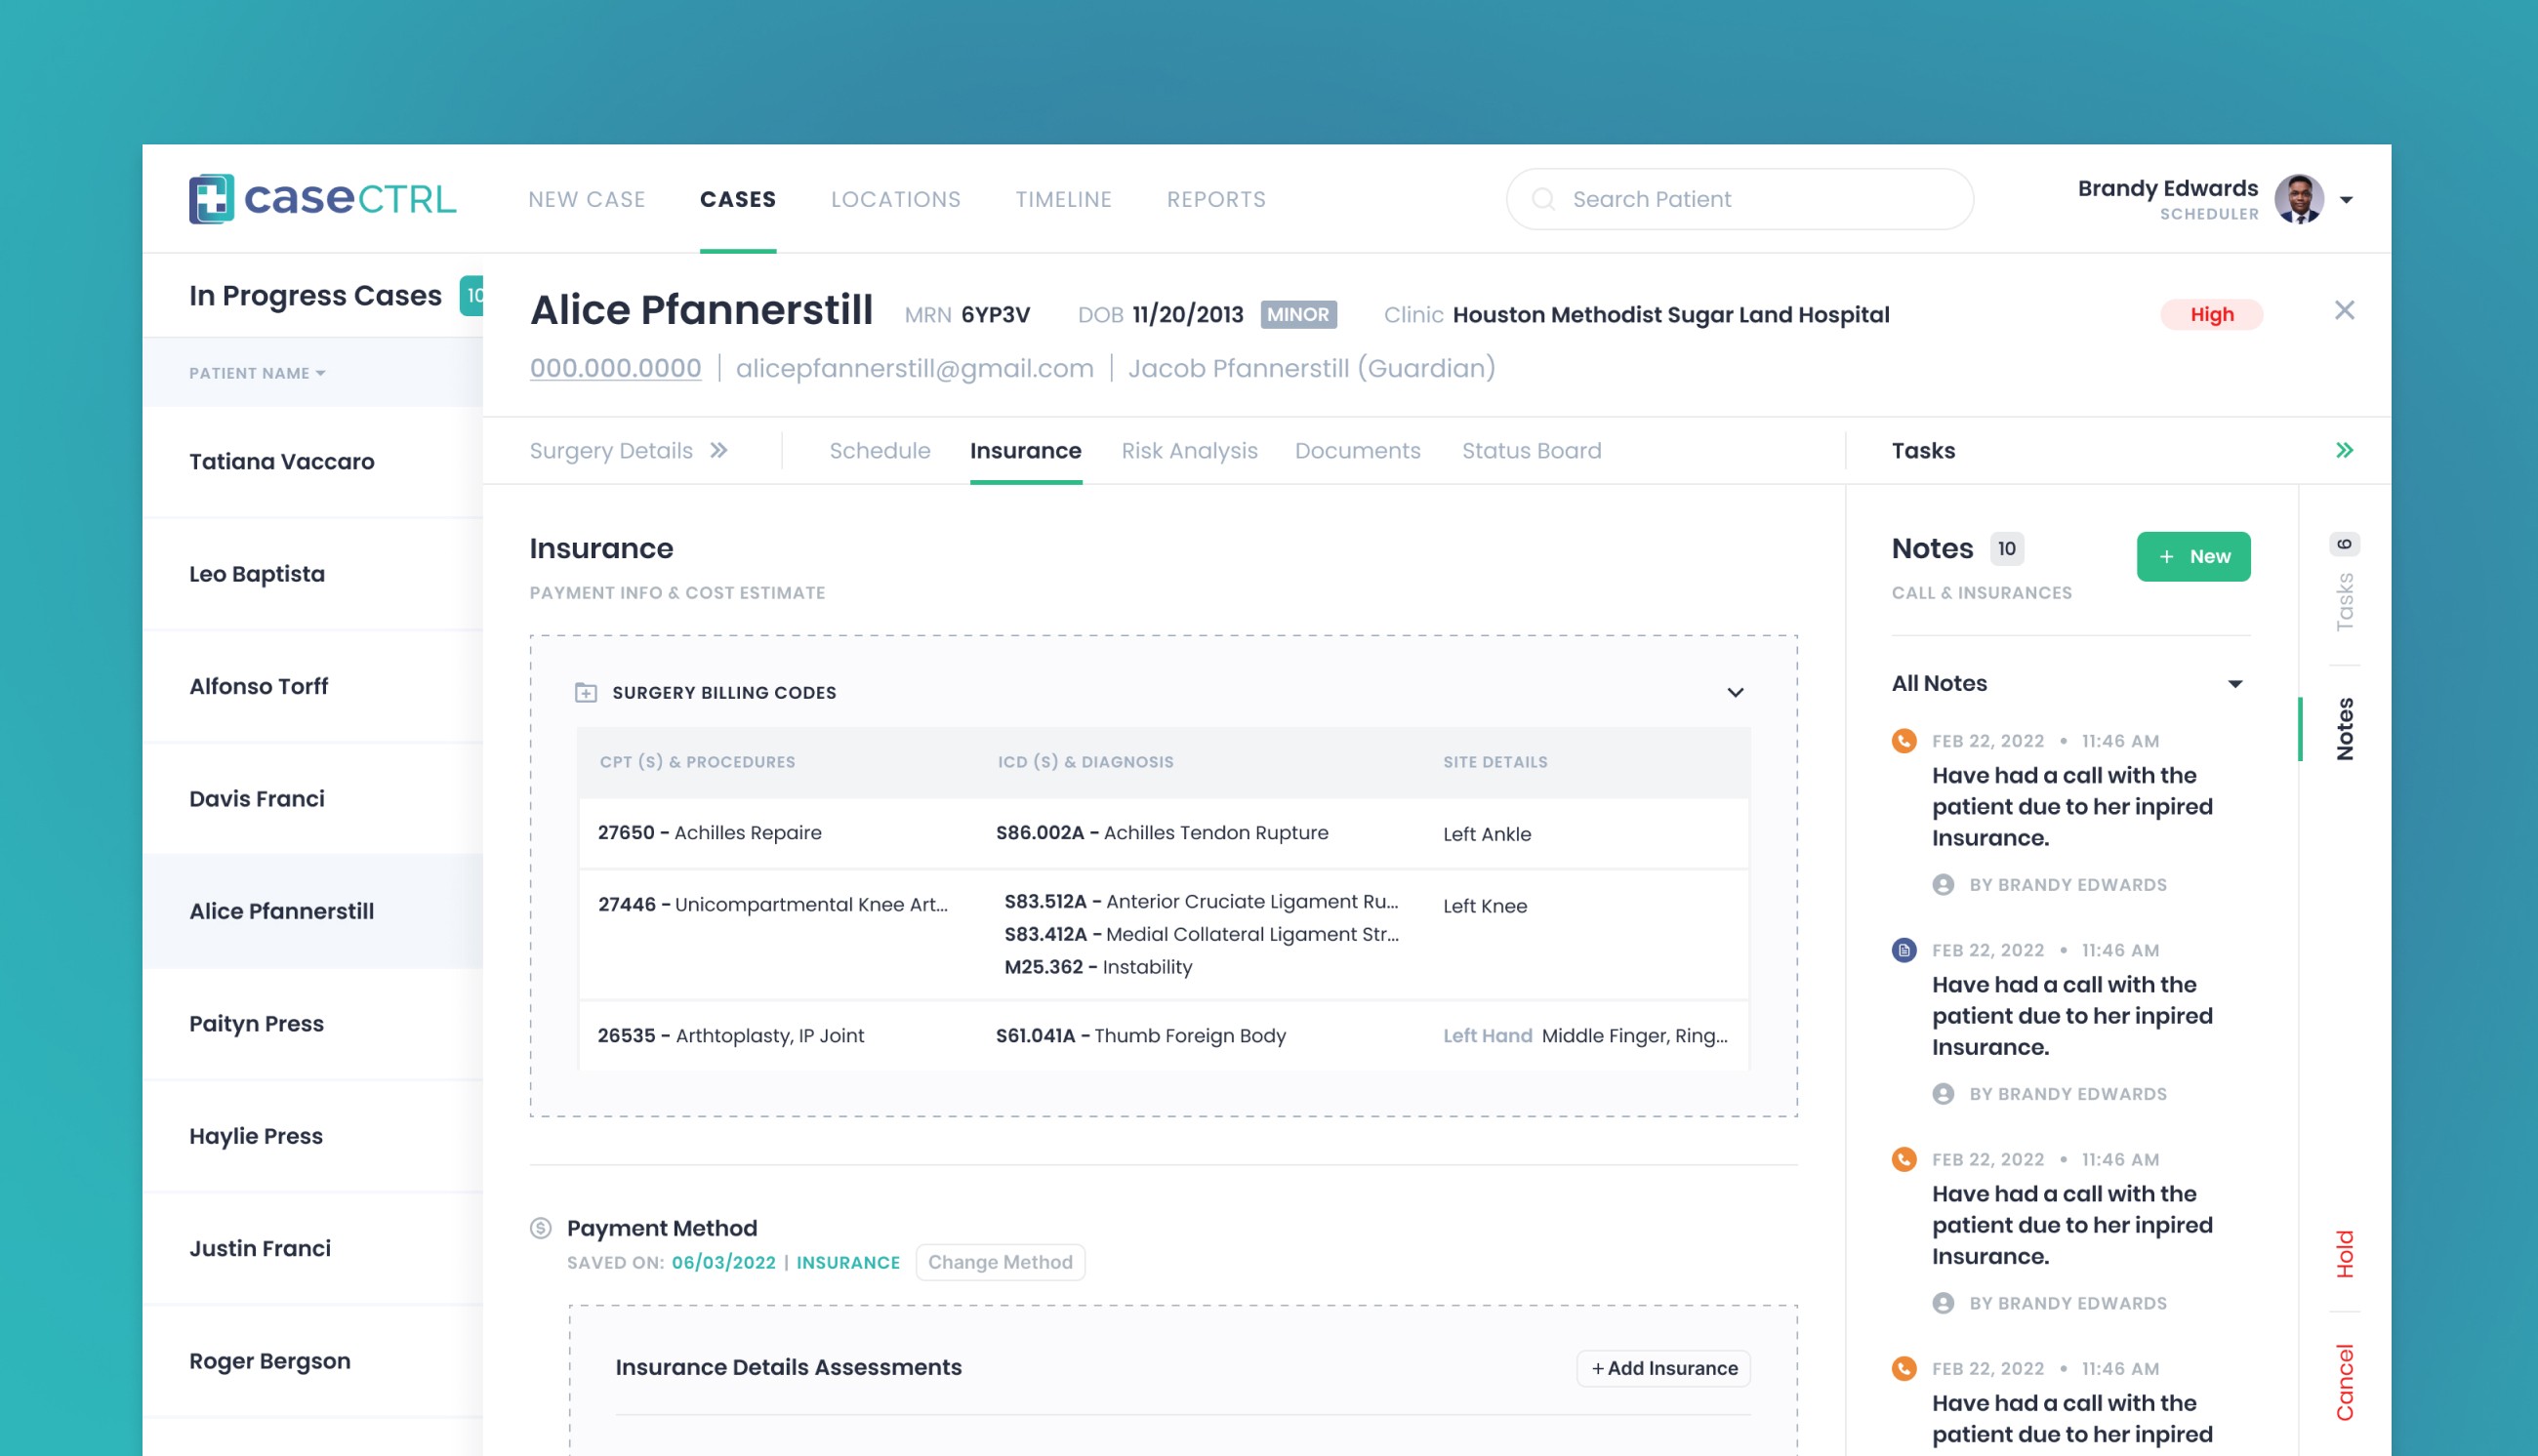The width and height of the screenshot is (2538, 1456).
Task: Click the Change Method button
Action: click(1000, 1262)
